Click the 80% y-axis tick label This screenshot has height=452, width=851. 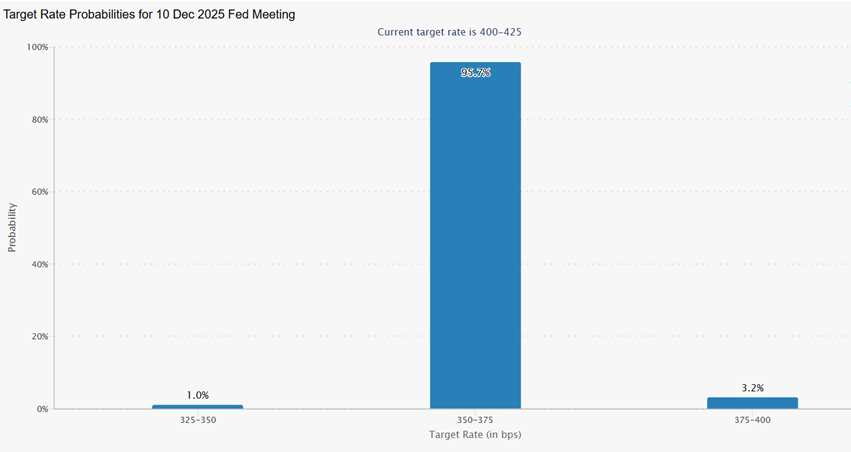39,120
